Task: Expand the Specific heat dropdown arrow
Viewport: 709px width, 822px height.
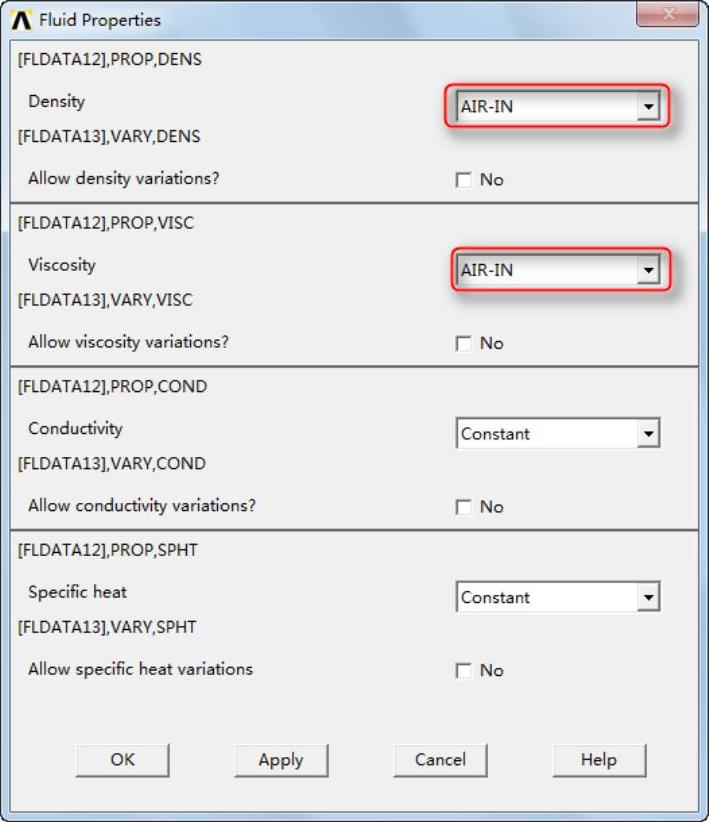Action: [649, 597]
